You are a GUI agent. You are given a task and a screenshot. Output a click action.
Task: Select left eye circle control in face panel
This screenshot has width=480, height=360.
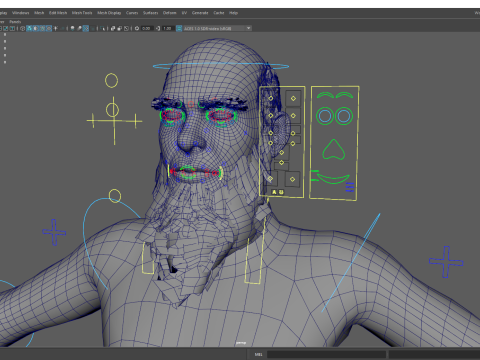325,116
